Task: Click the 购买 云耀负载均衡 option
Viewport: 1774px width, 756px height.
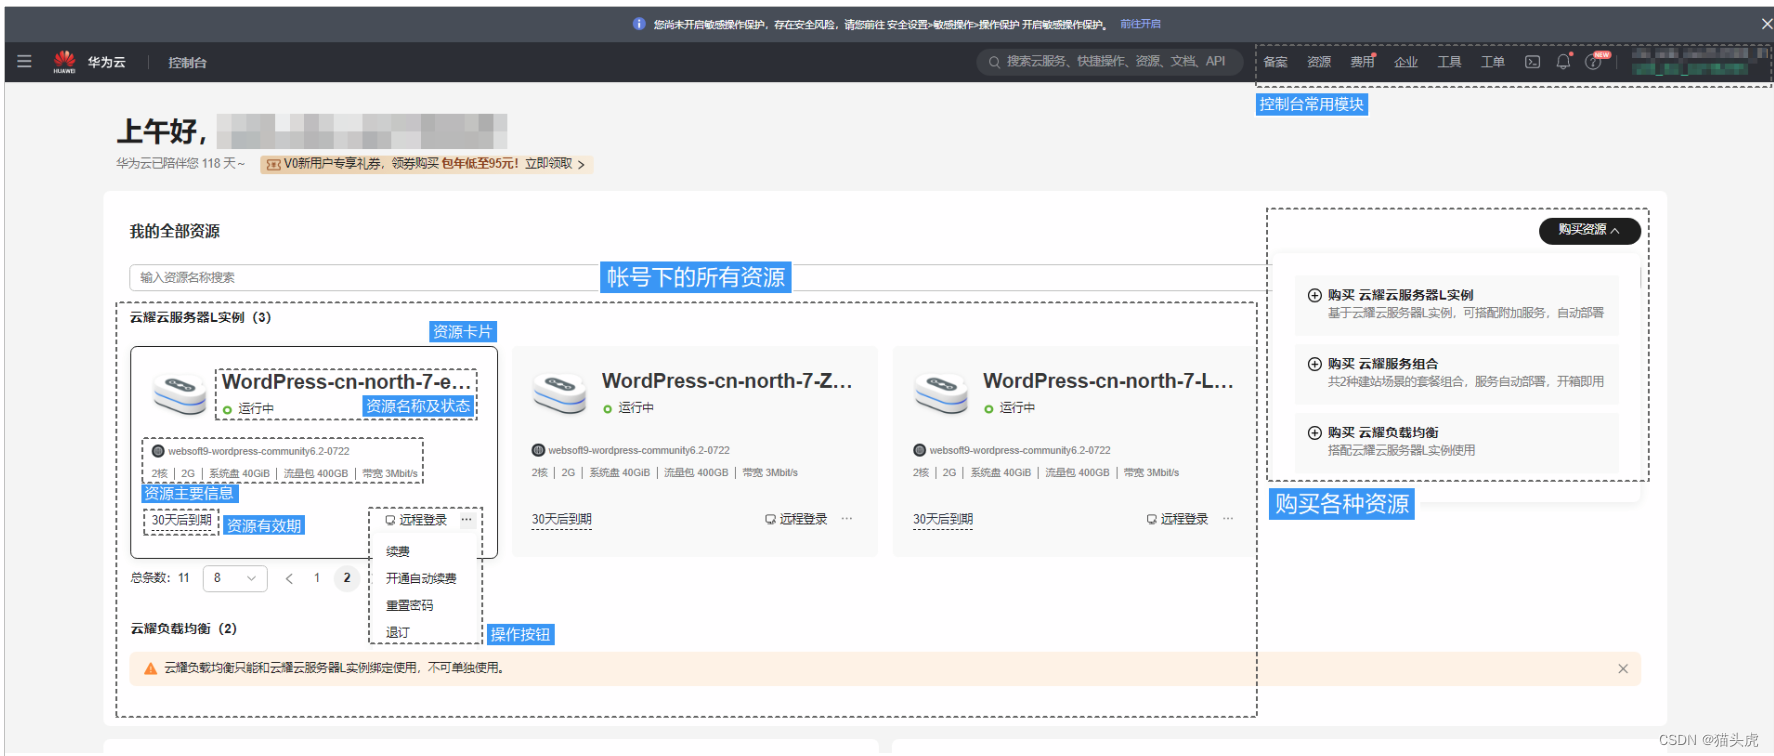Action: click(x=1456, y=441)
